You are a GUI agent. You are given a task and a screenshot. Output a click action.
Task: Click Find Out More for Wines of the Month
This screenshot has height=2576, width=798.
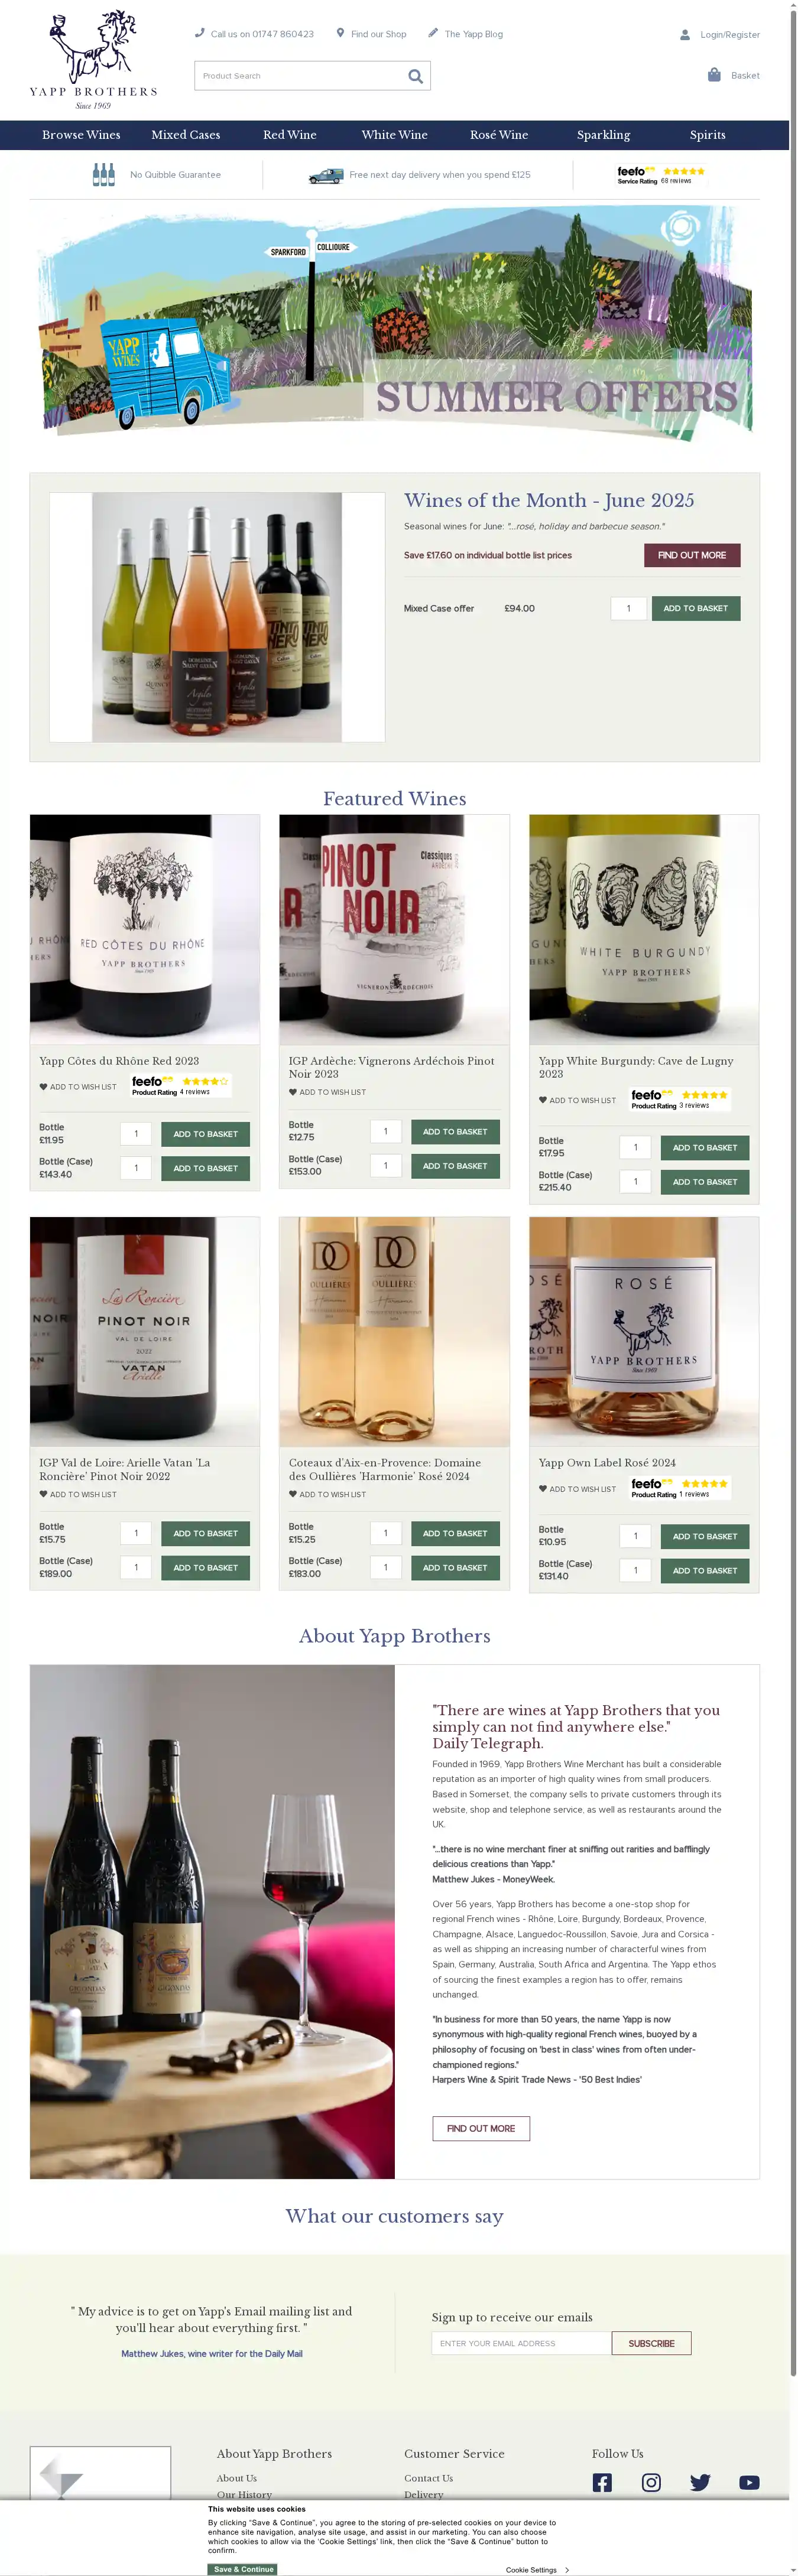(692, 555)
